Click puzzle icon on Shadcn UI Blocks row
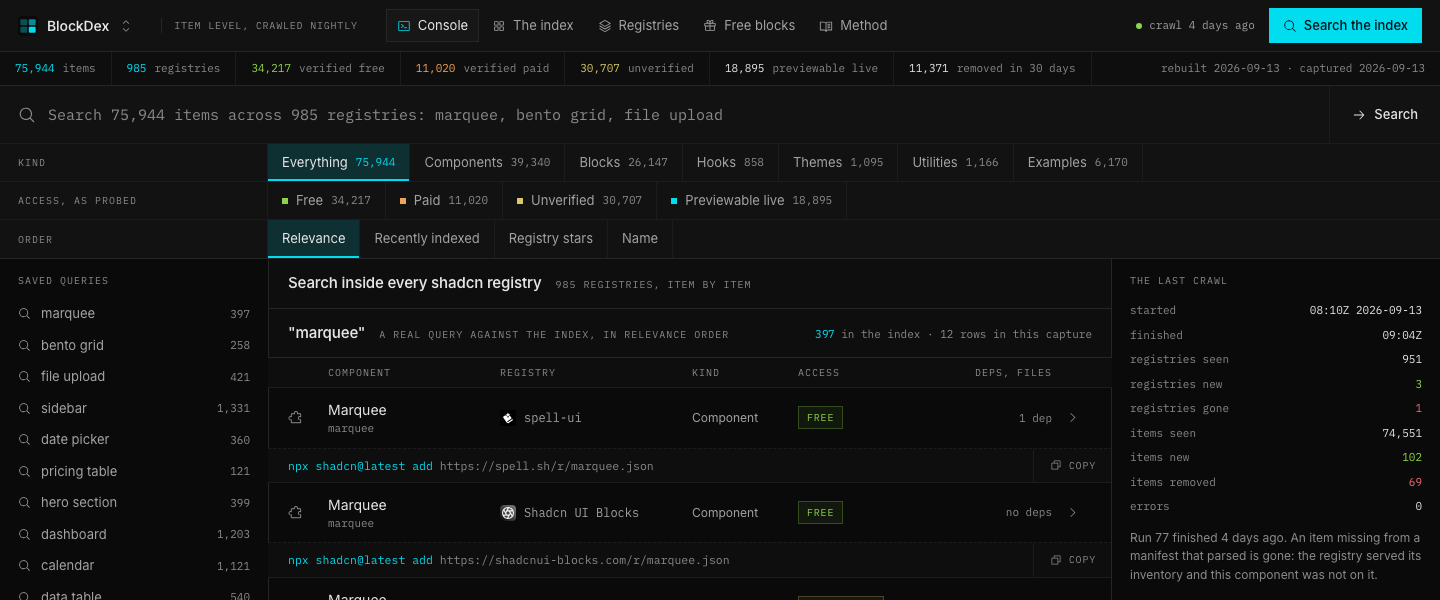Viewport: 1440px width, 600px height. tap(295, 513)
